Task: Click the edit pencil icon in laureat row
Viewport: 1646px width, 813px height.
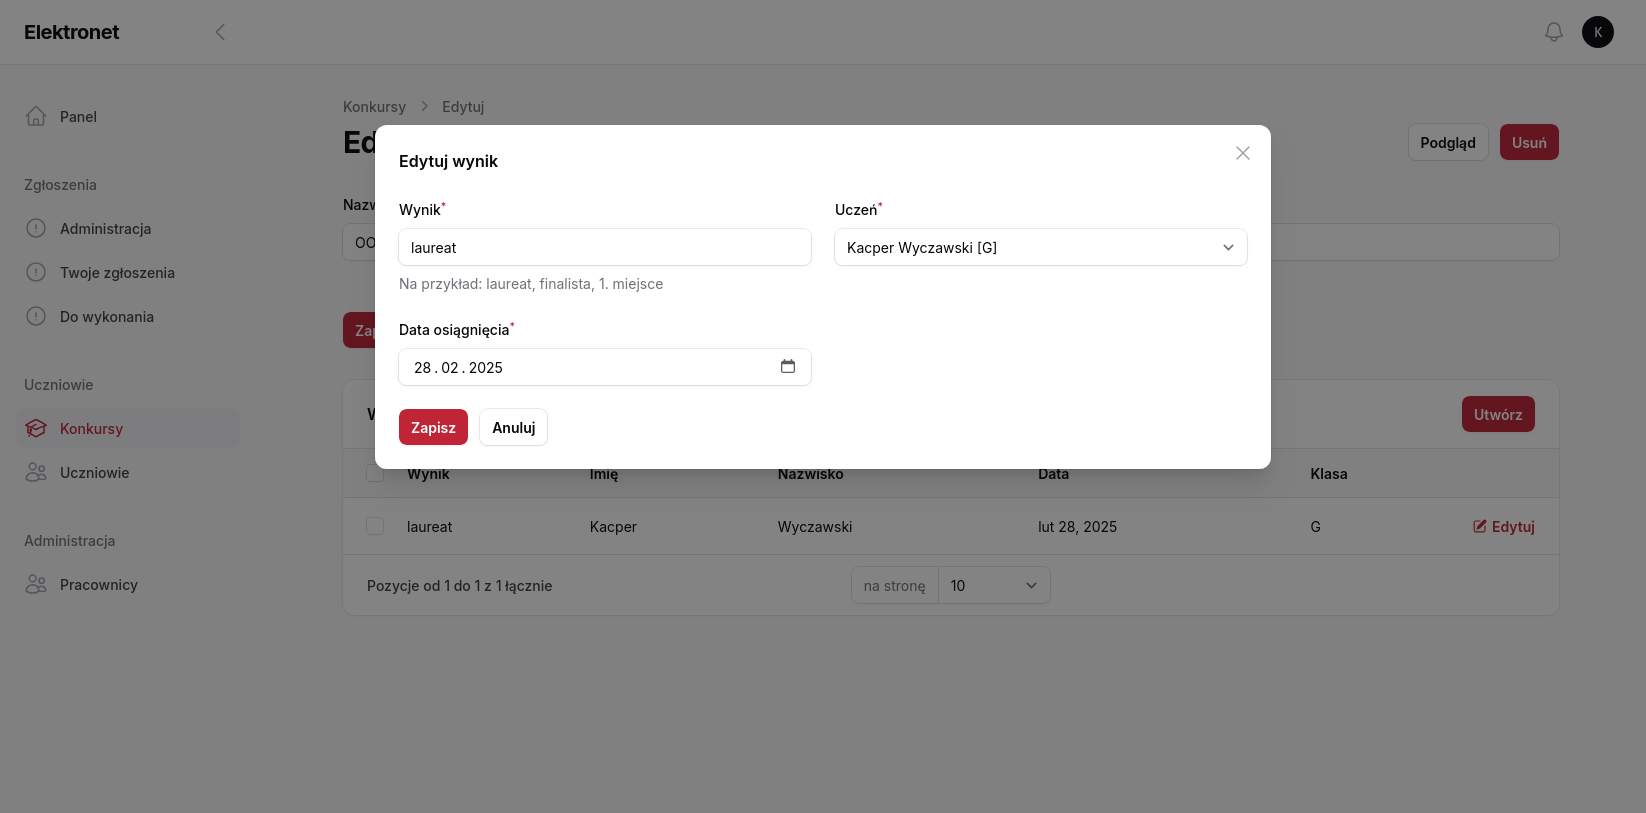Action: (1480, 526)
